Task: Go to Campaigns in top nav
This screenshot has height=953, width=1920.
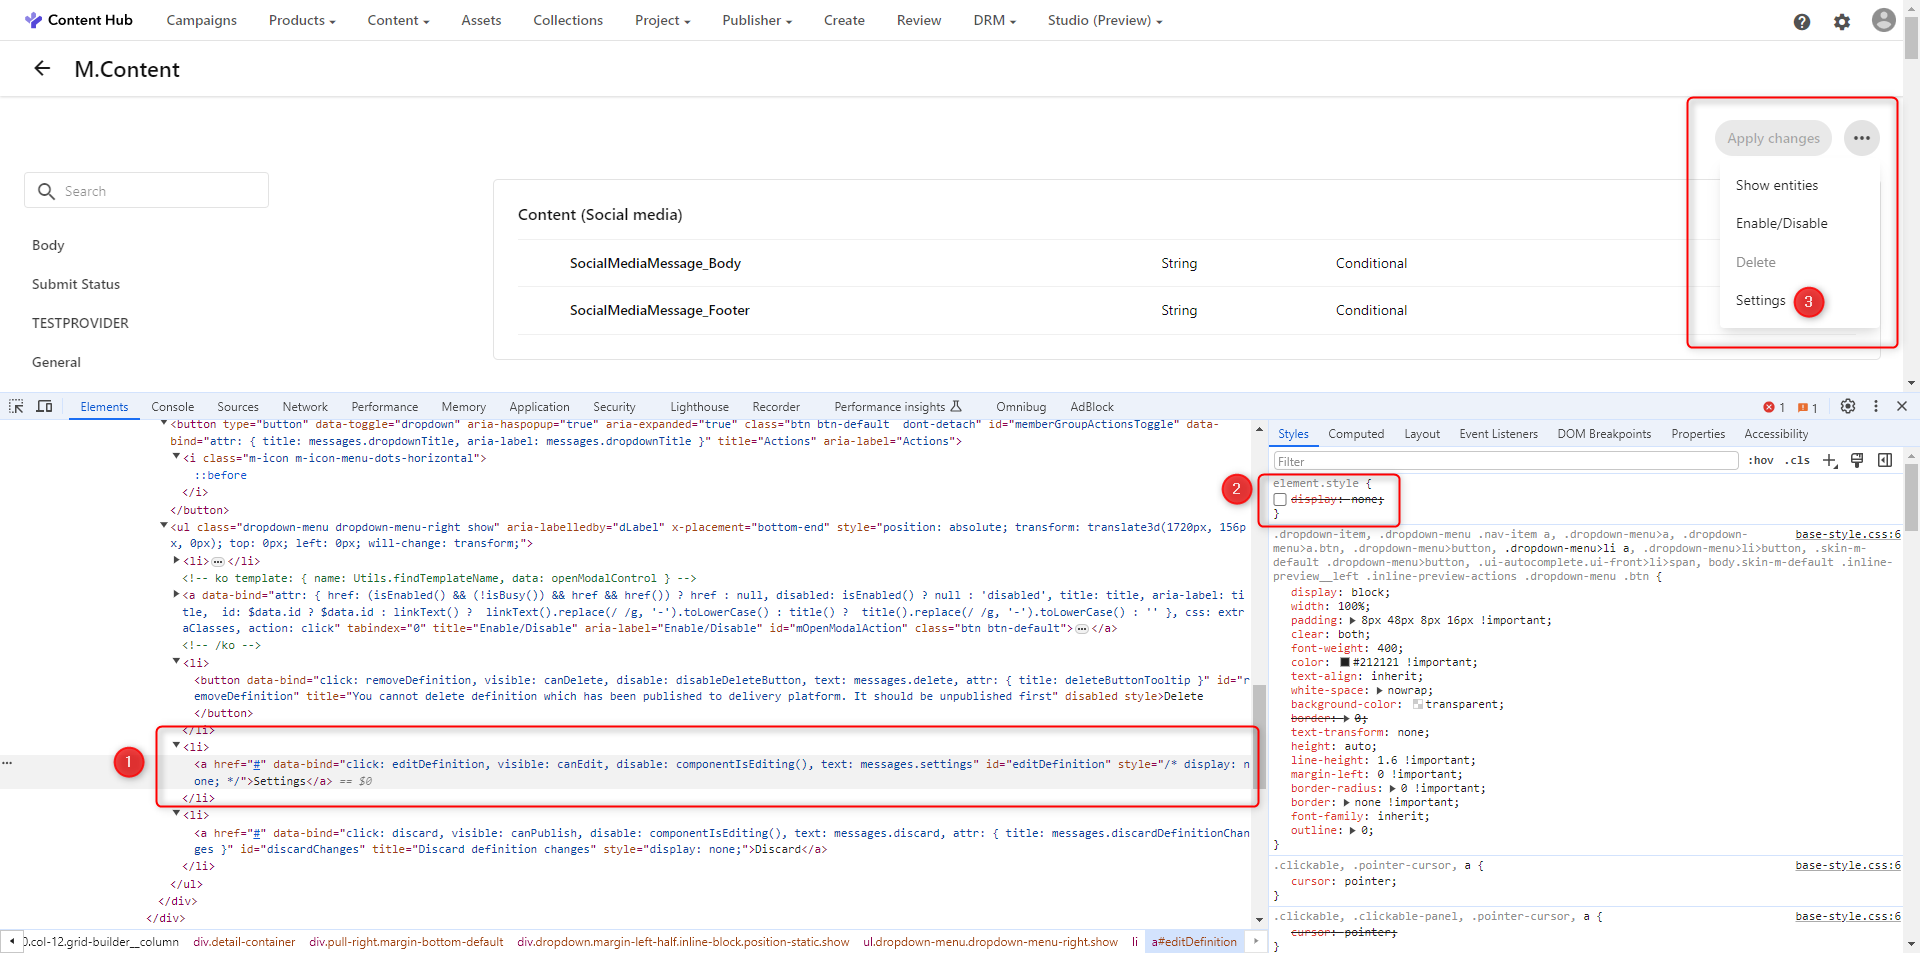Action: click(x=201, y=20)
